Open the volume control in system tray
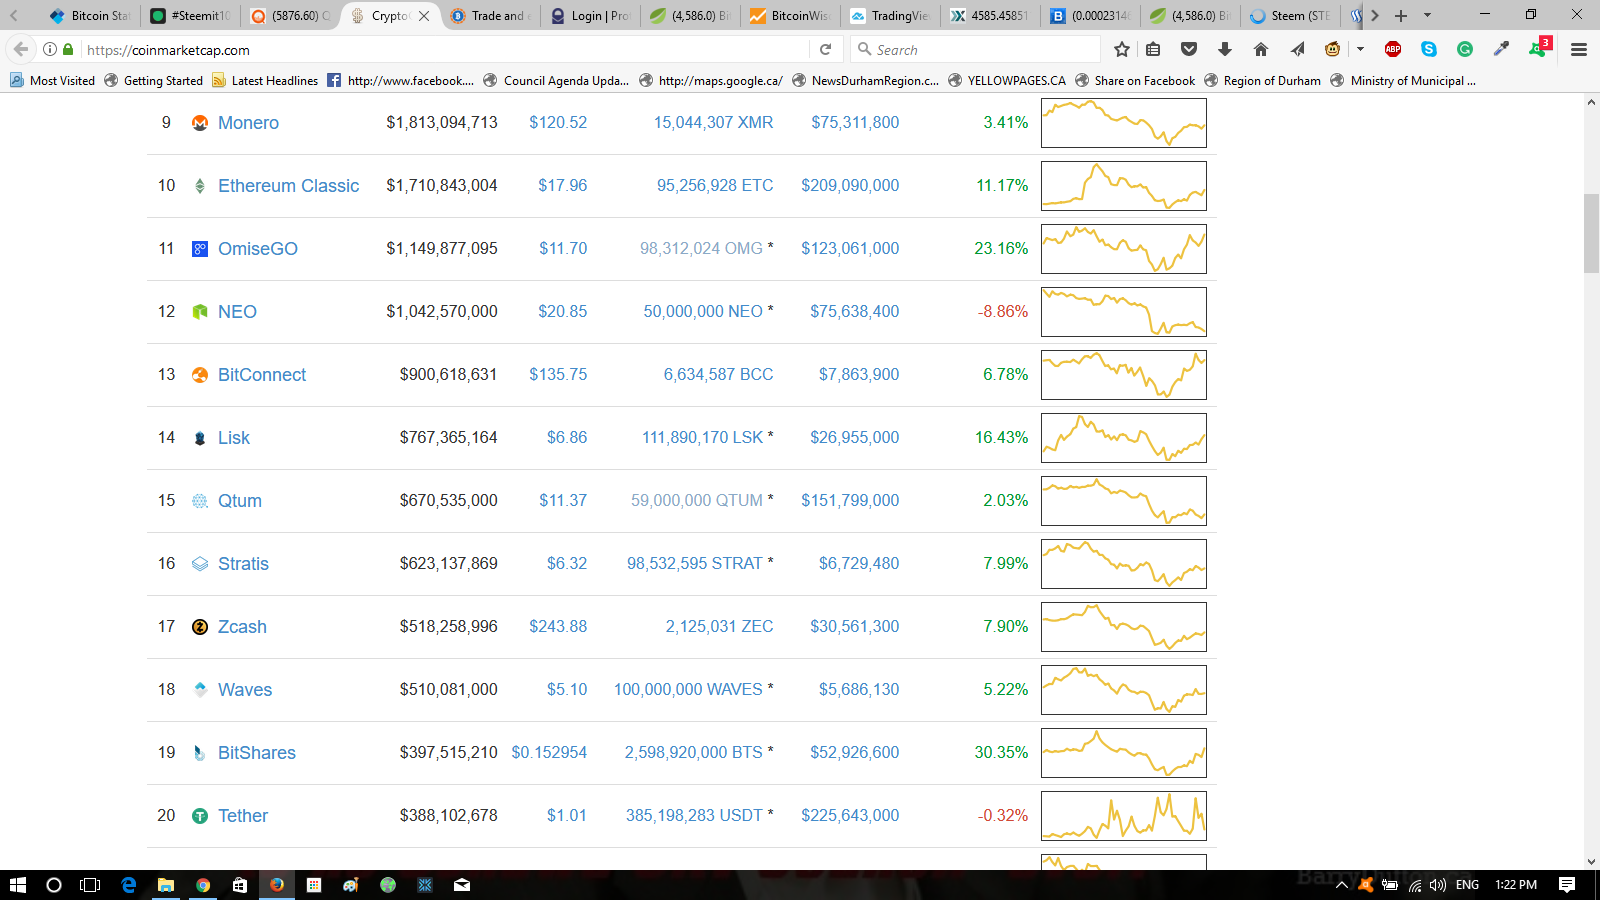Screen dimensions: 1600x900 click(1438, 885)
